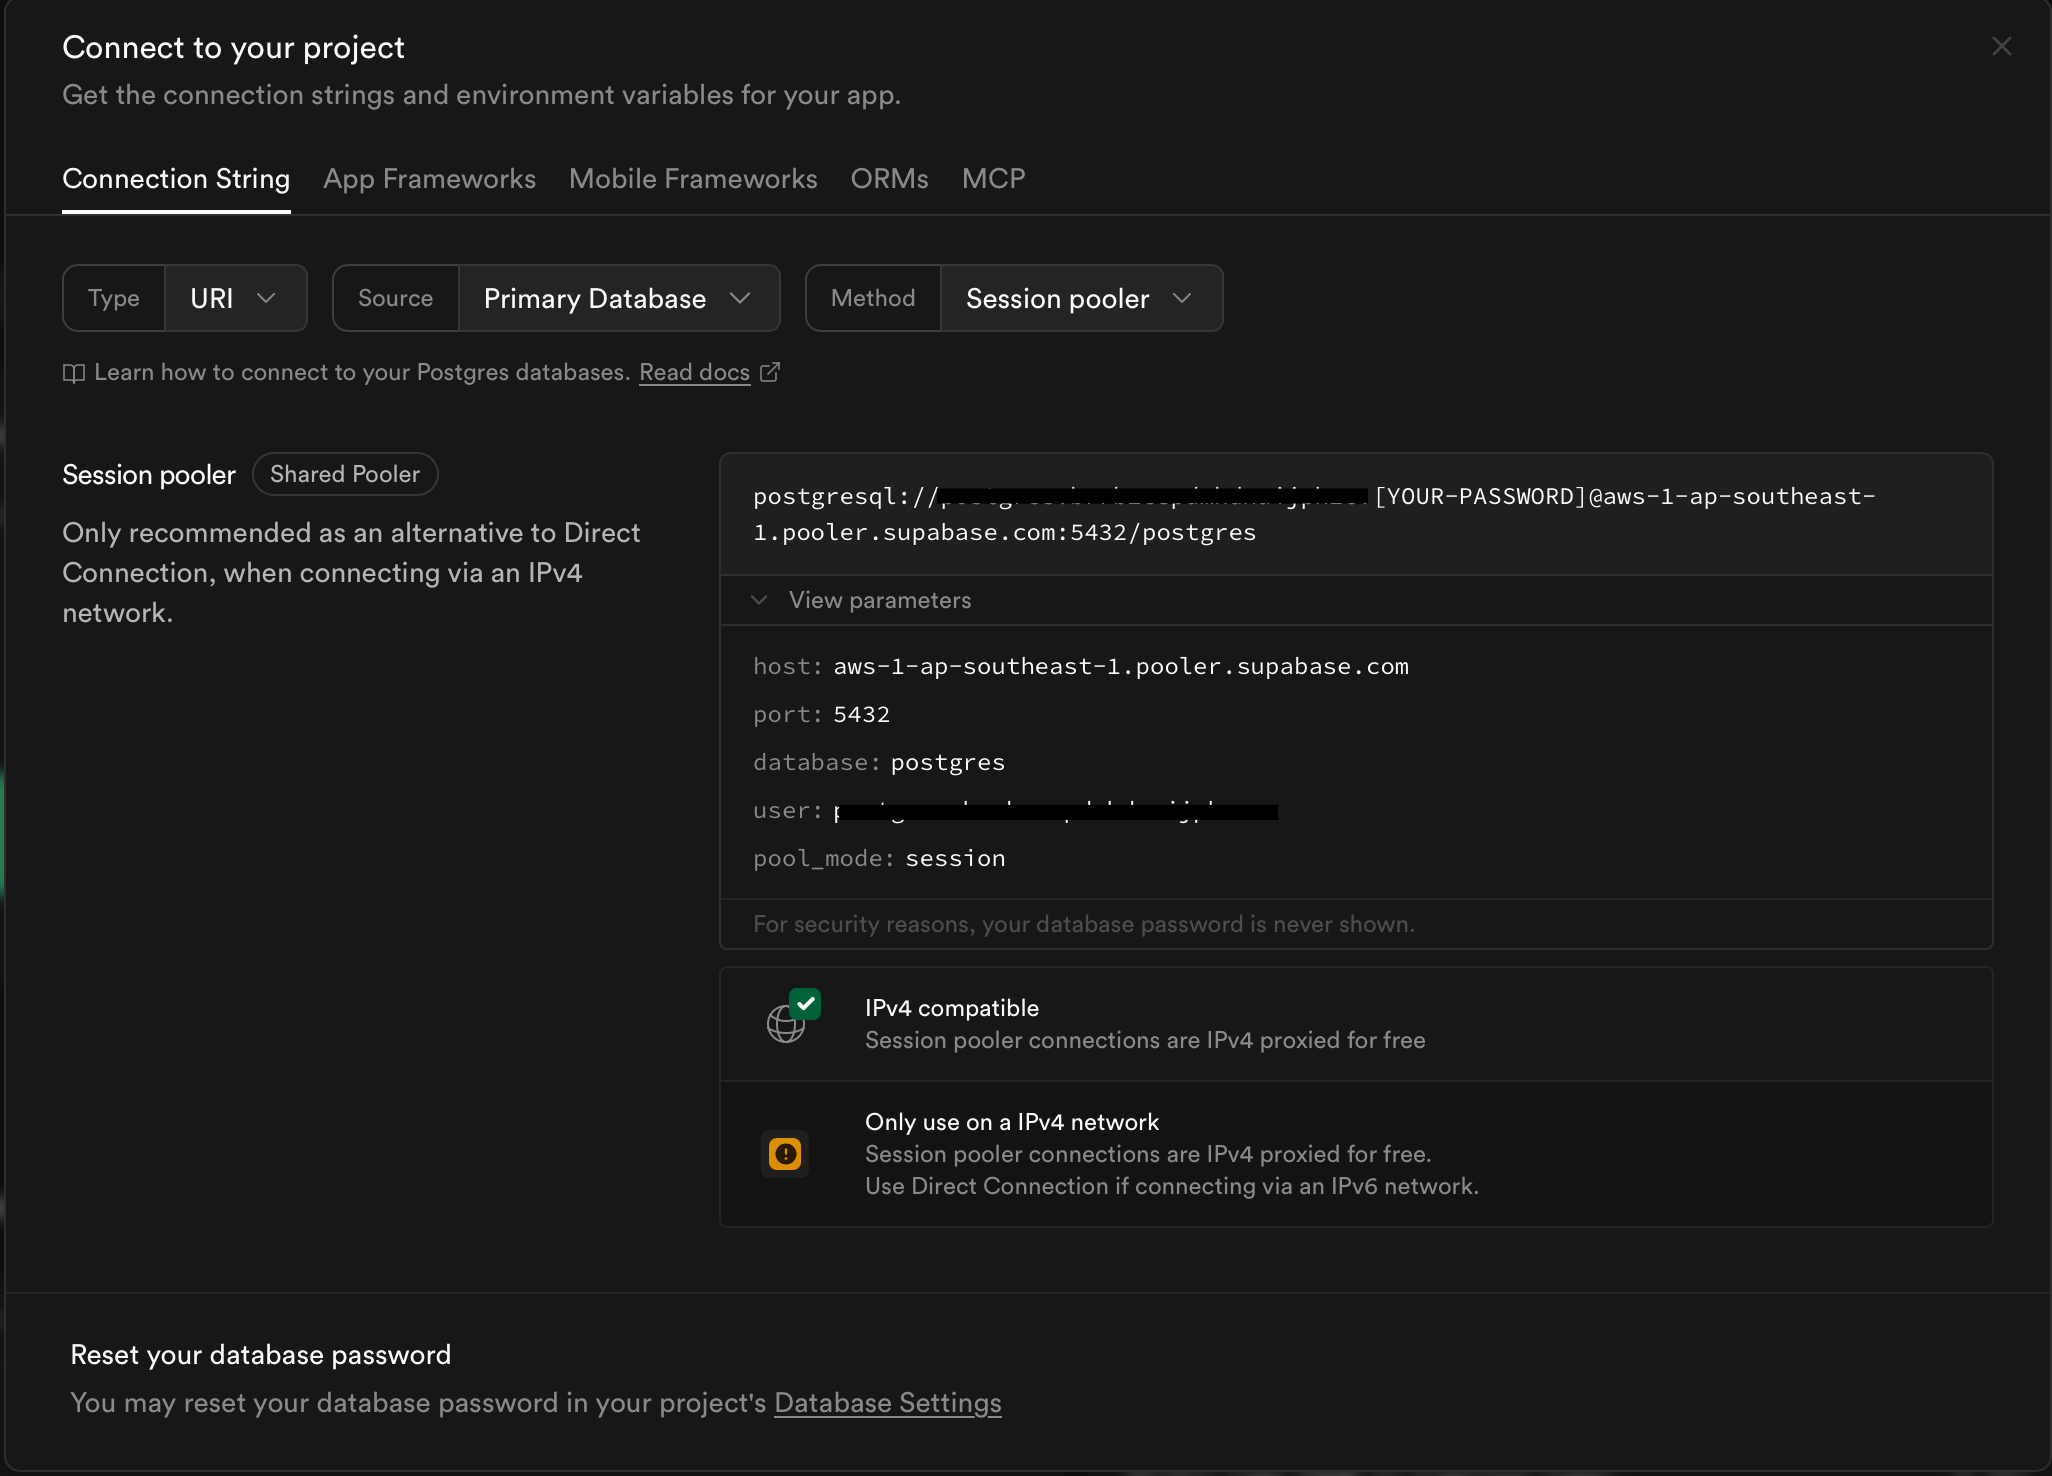Open the MCP tab
The image size is (2052, 1476).
[993, 179]
